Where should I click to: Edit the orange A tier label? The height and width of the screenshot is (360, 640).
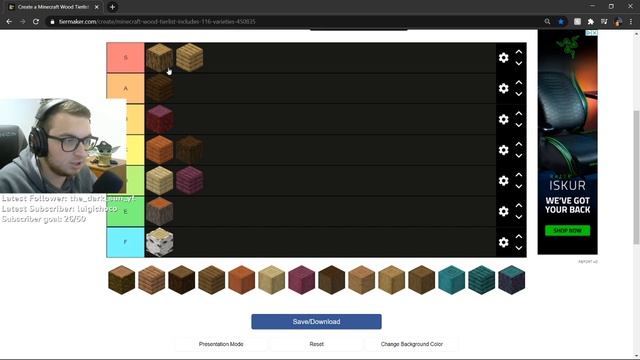tap(125, 88)
